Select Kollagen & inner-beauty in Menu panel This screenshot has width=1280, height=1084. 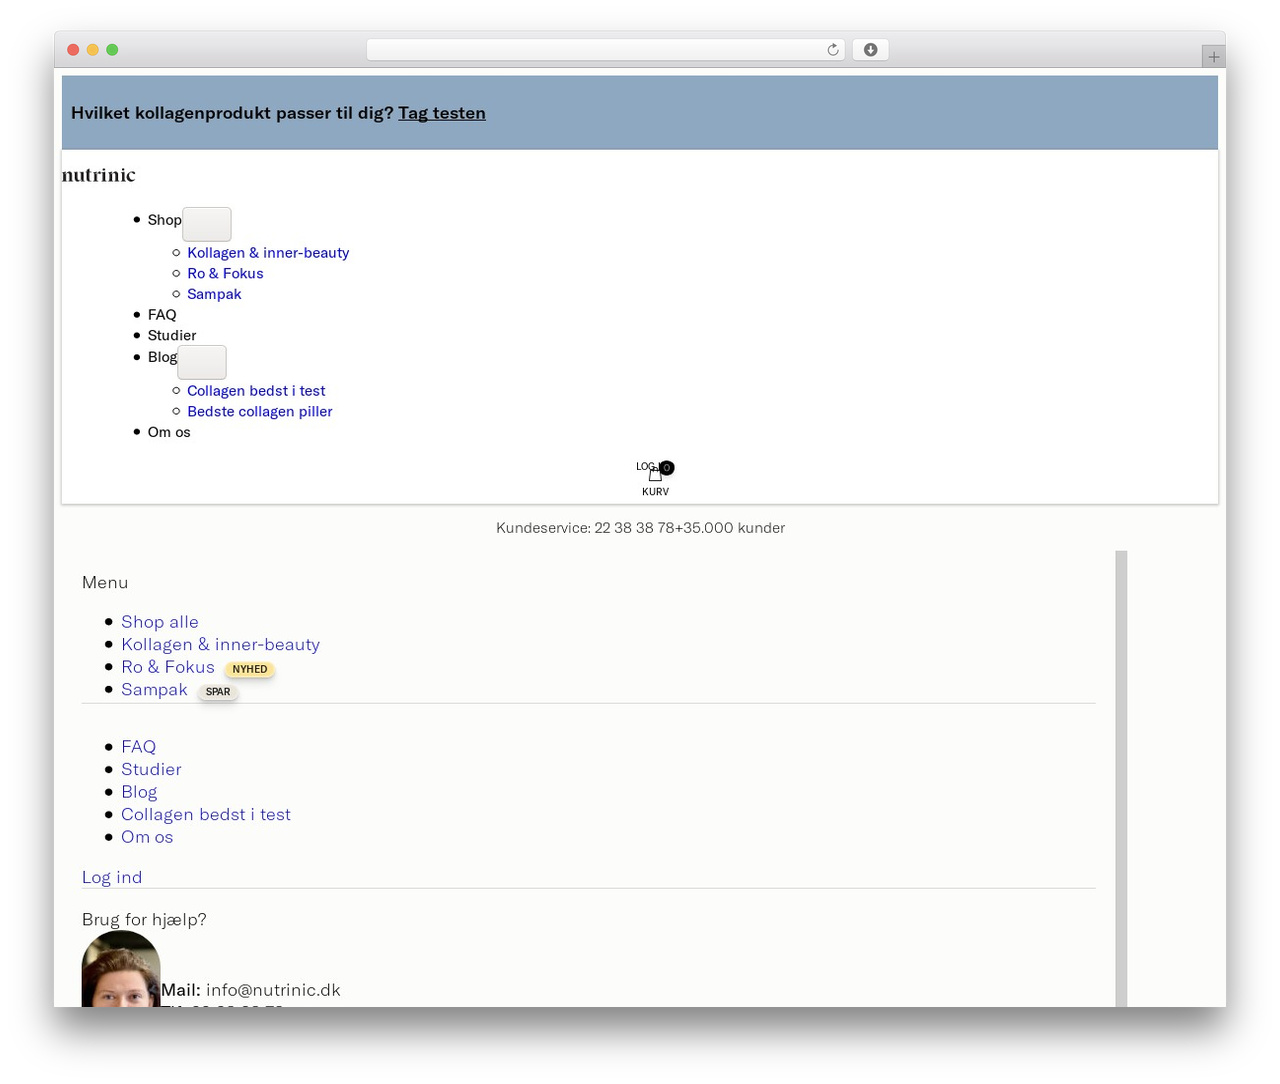pyautogui.click(x=221, y=645)
